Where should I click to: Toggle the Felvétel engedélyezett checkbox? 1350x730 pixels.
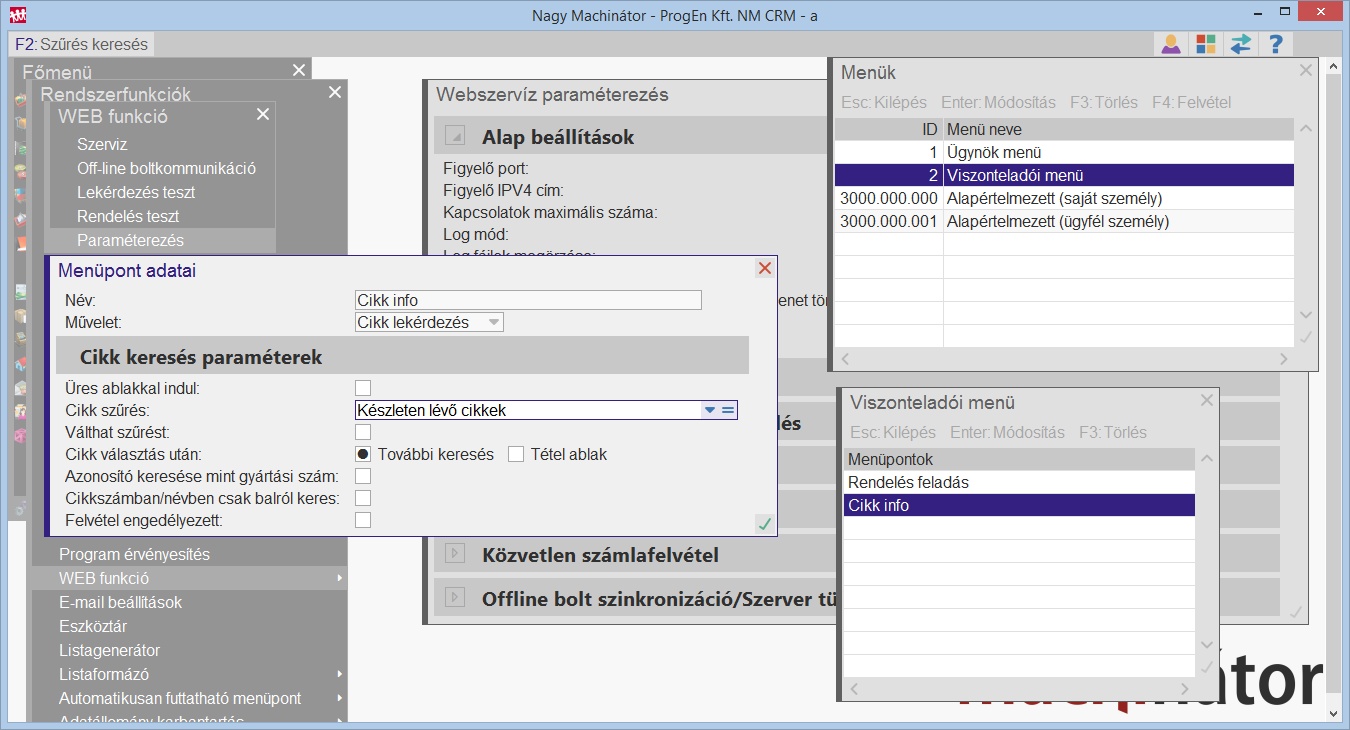point(363,520)
